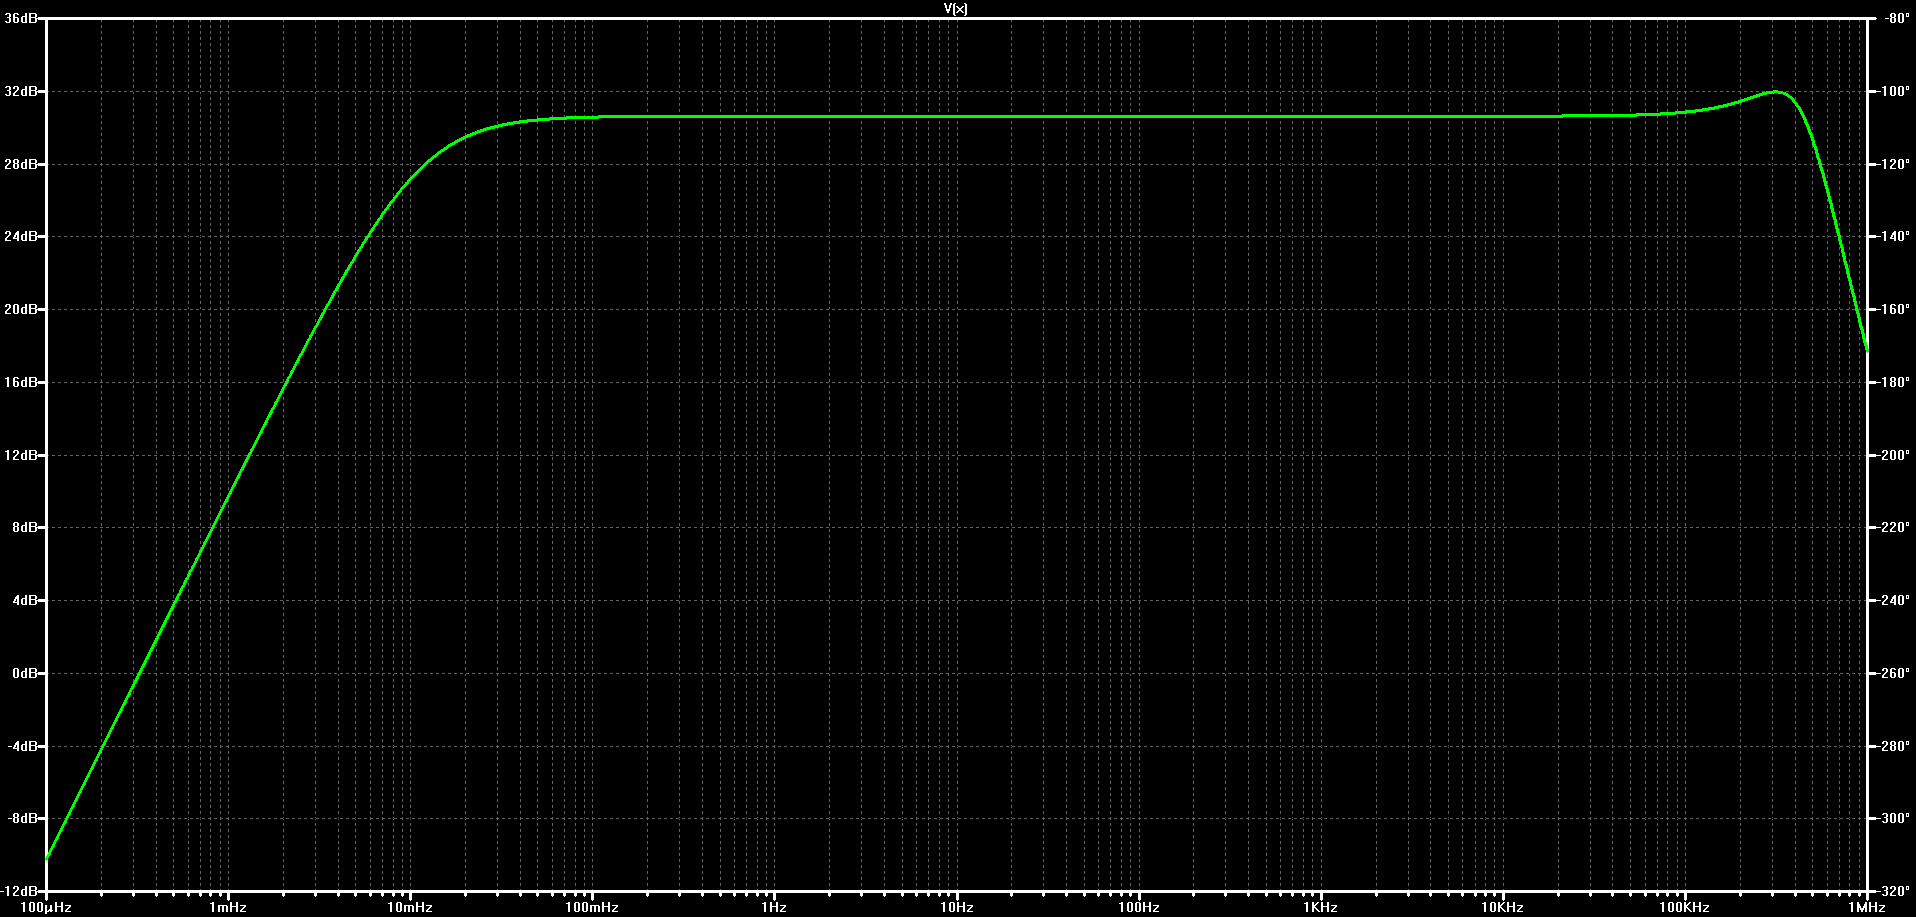Click the -260° phase axis label

tap(1895, 673)
